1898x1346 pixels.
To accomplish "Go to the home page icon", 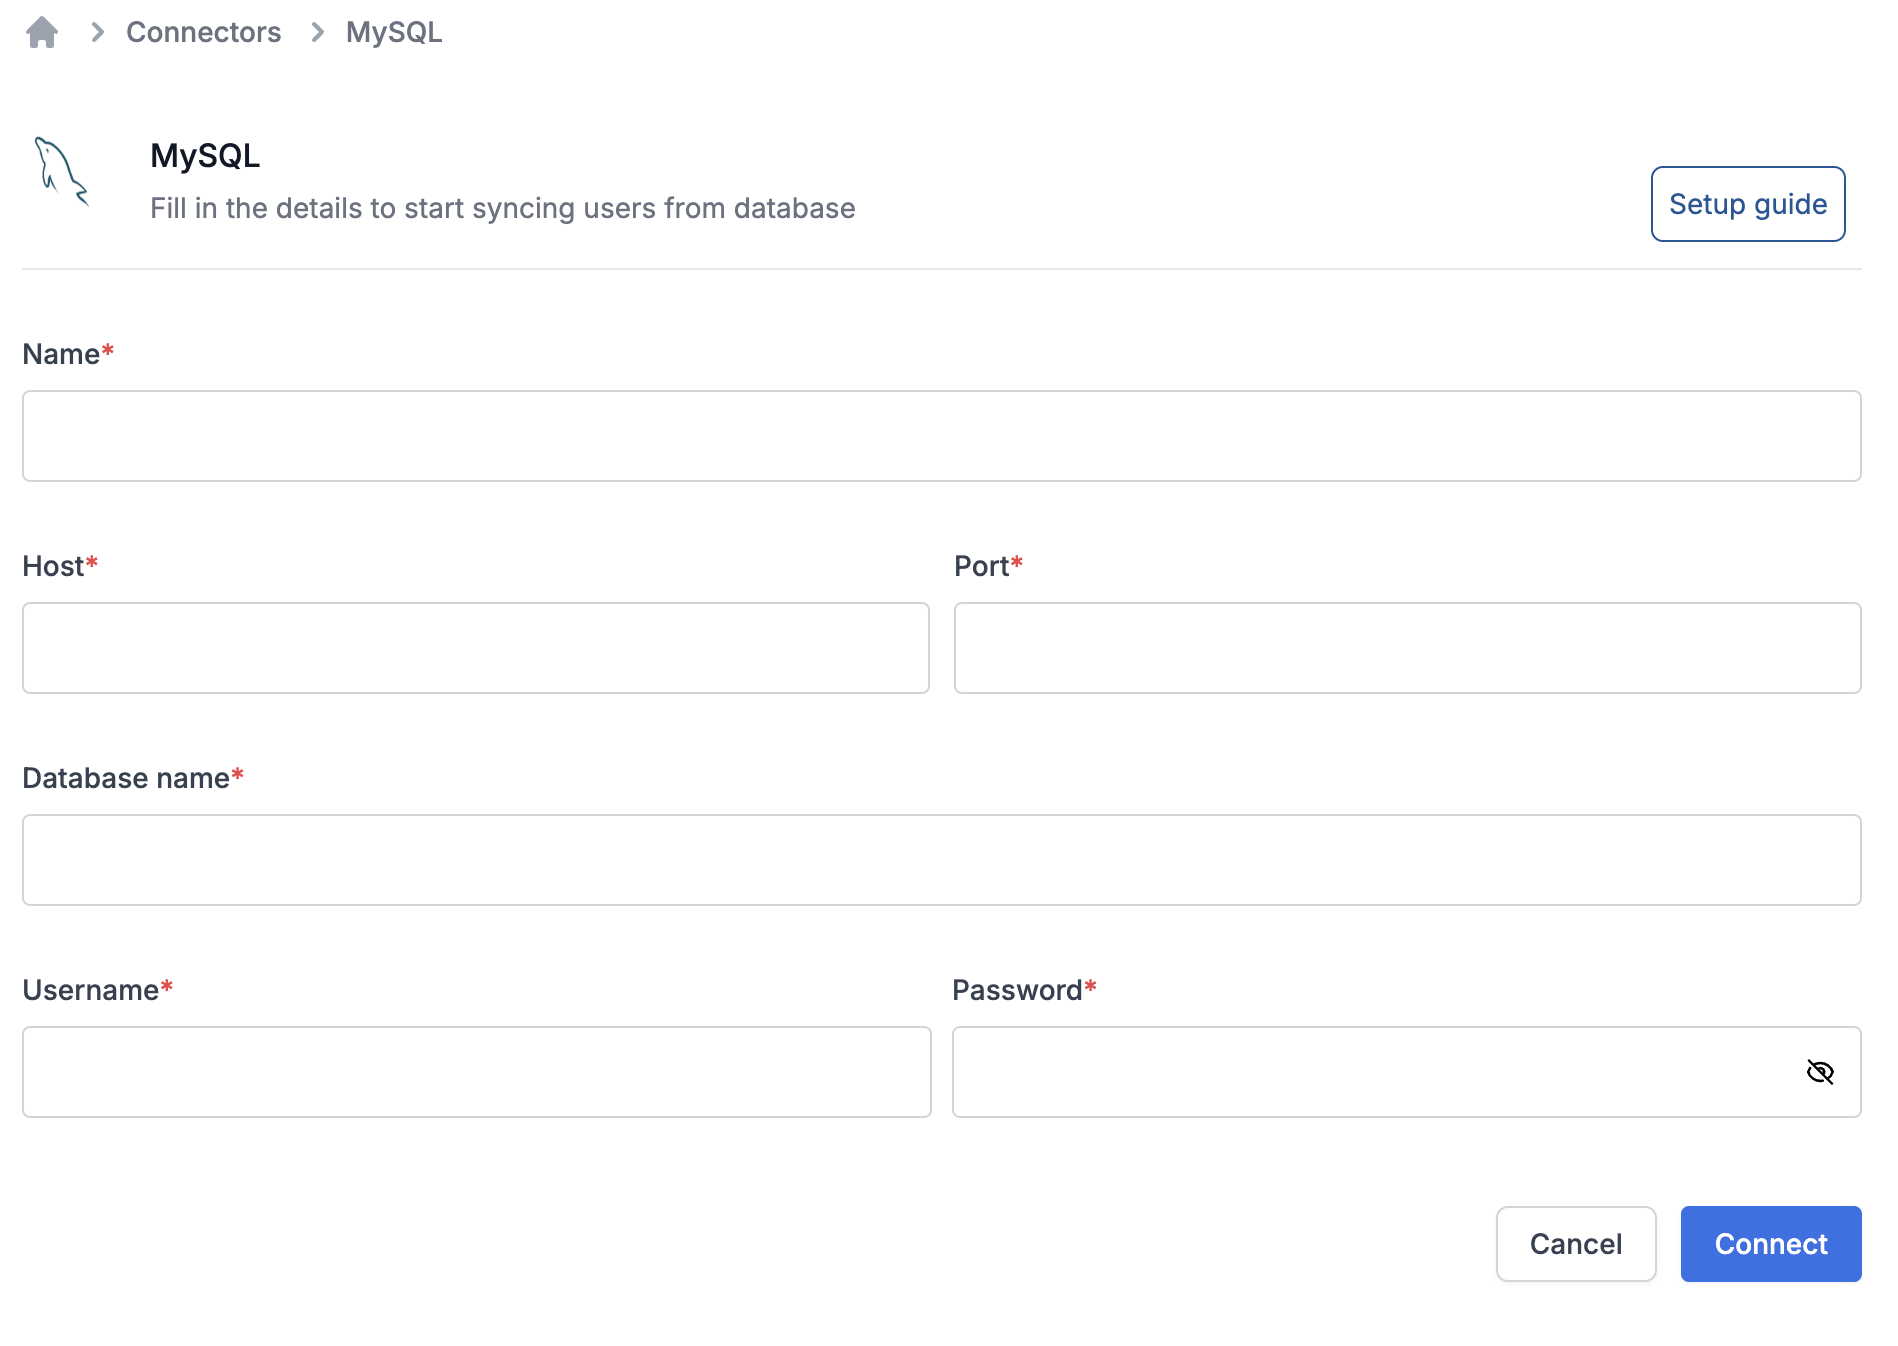I will pyautogui.click(x=42, y=33).
